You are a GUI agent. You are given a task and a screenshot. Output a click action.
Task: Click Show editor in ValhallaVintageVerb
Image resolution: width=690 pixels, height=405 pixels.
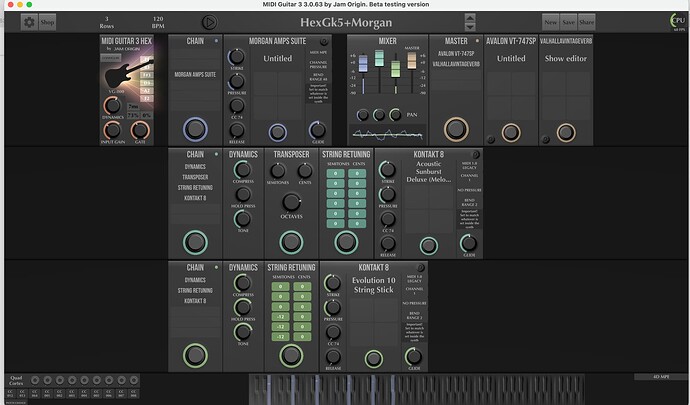565,58
